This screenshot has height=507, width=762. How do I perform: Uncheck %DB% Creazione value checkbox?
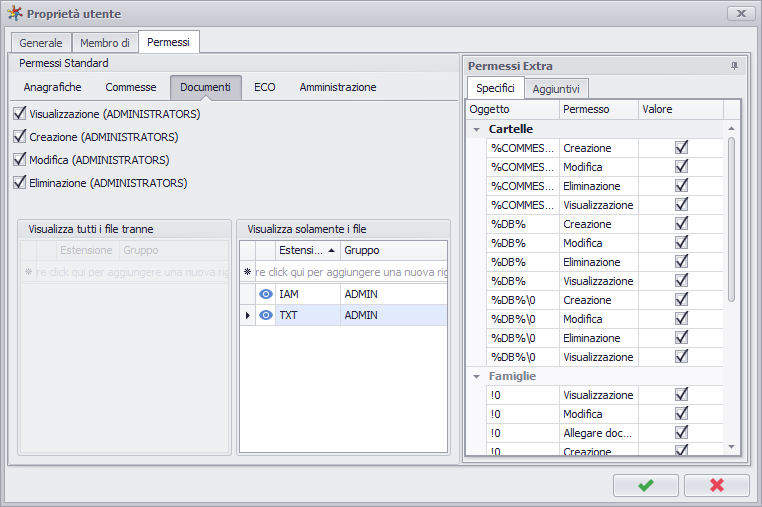tap(681, 223)
